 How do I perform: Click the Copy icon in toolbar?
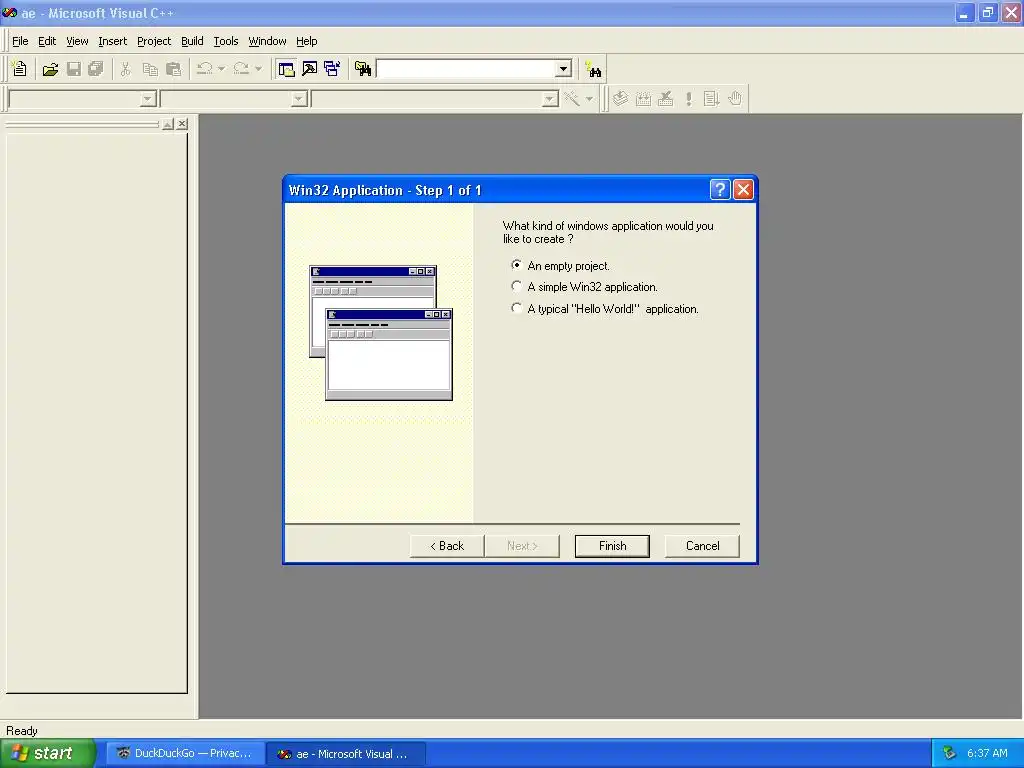150,69
